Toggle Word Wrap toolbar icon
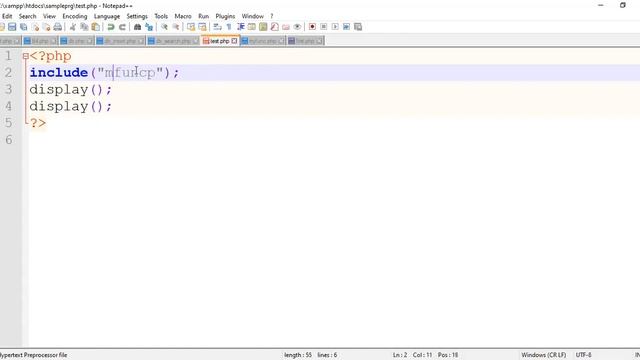This screenshot has height=360, width=640. tap(217, 27)
